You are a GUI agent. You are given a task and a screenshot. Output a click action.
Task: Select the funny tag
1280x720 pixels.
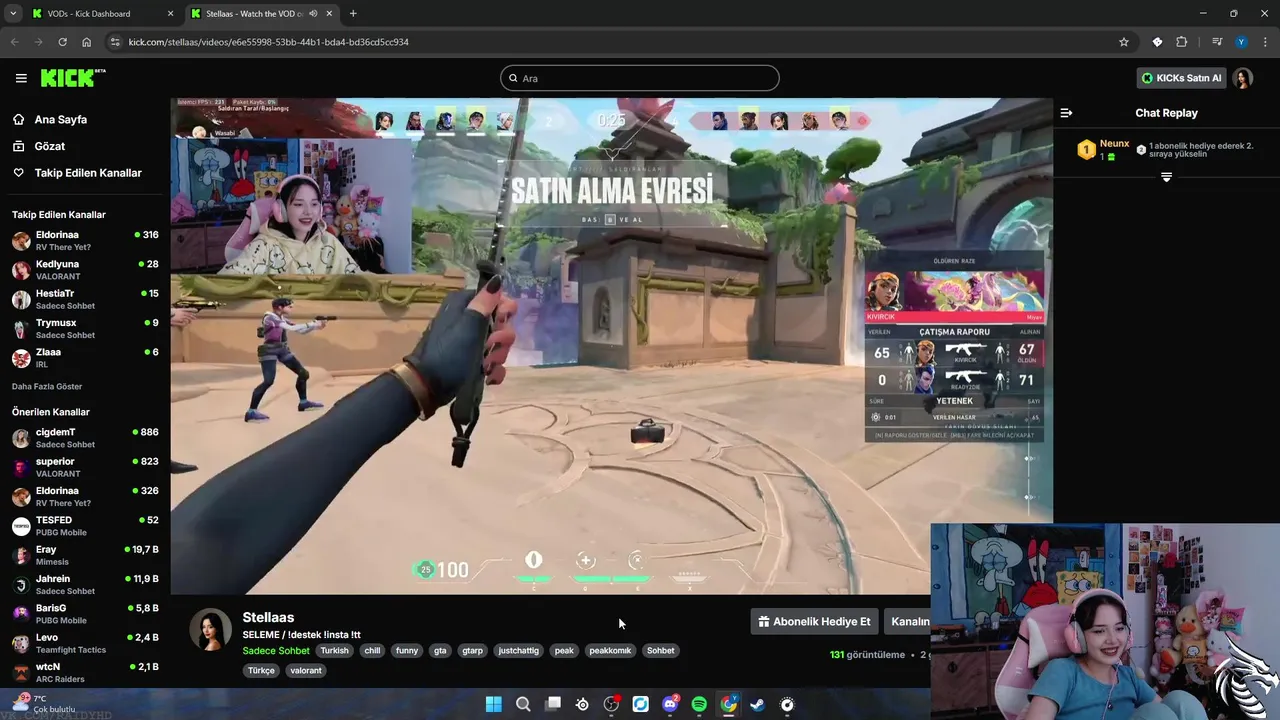tap(407, 650)
